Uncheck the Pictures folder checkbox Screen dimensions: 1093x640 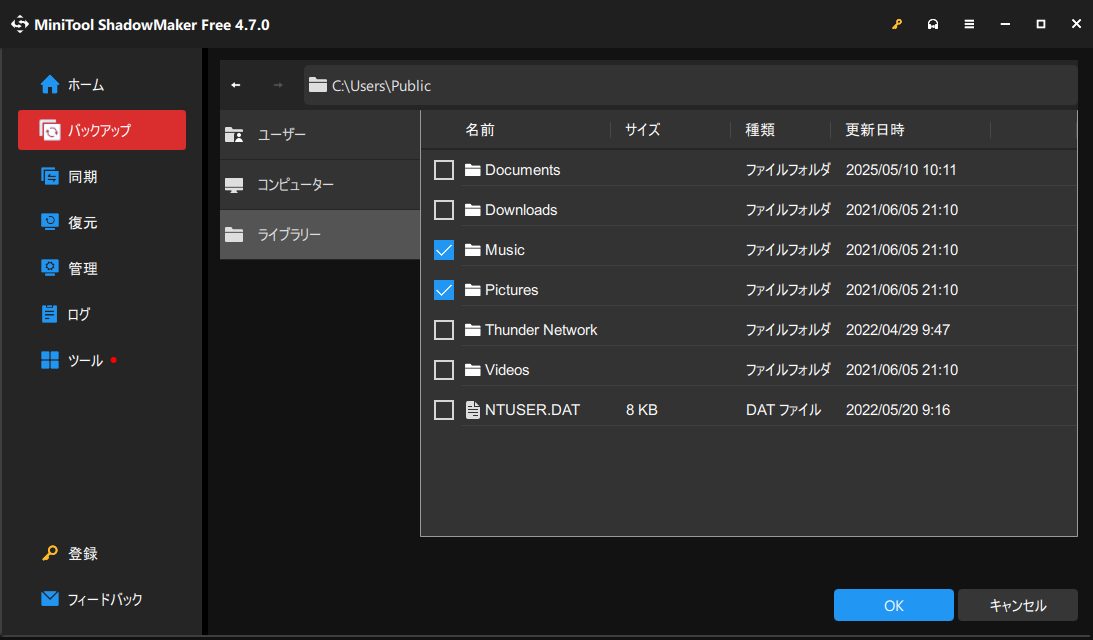coord(444,290)
